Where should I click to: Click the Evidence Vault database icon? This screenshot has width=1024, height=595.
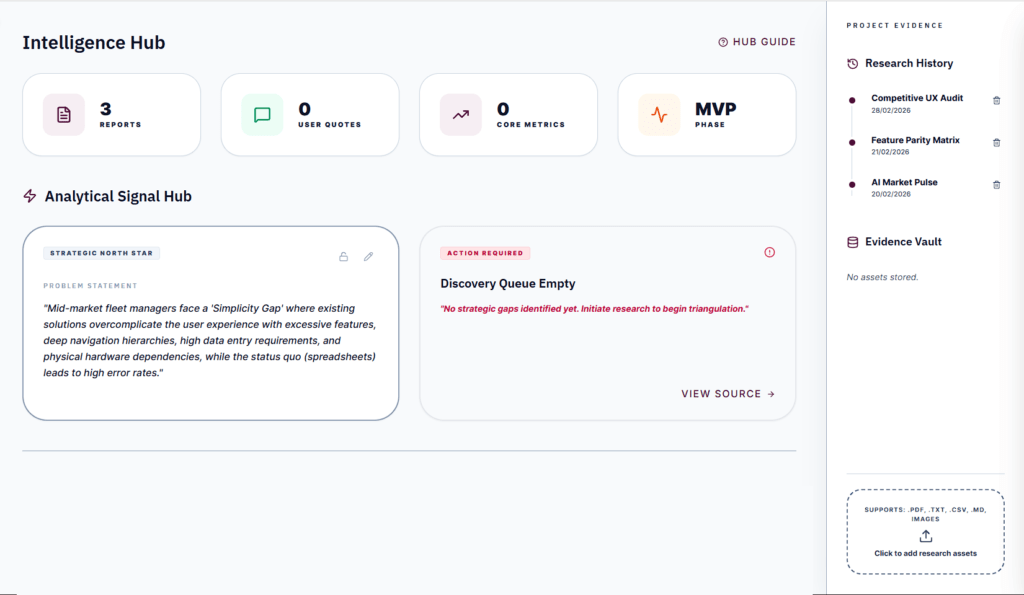[x=853, y=242]
